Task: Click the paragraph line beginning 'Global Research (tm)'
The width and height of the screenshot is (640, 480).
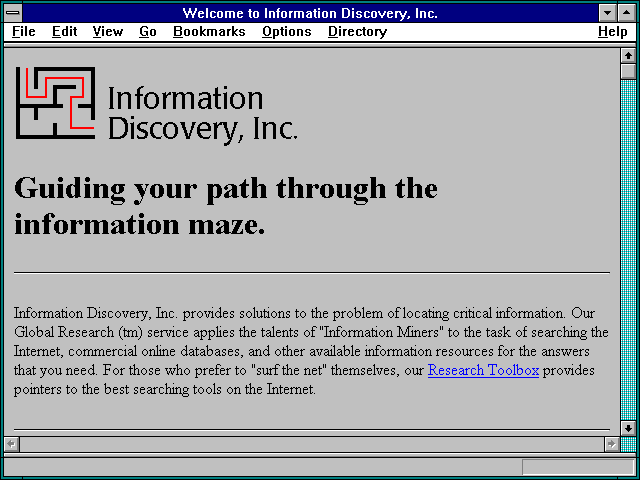Action: (311, 332)
